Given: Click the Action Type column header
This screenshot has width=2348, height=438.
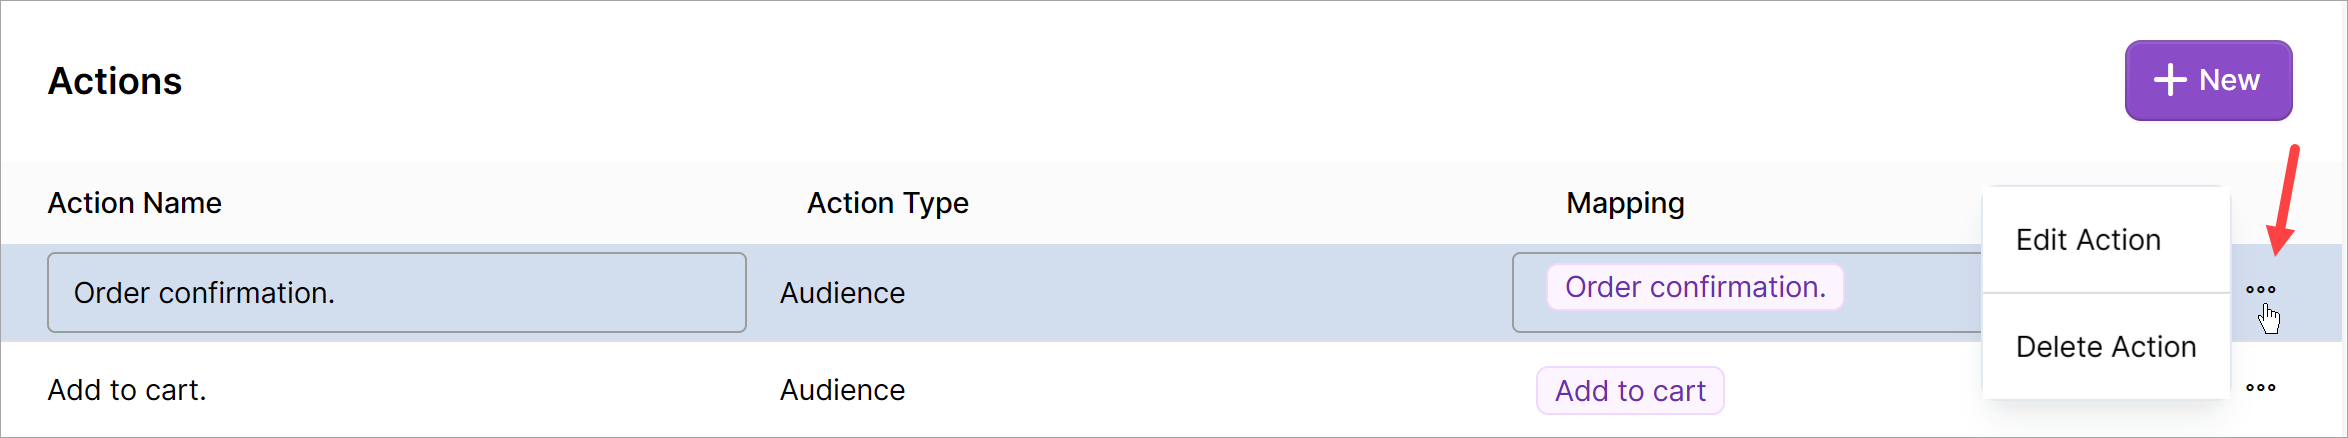Looking at the screenshot, I should (887, 203).
